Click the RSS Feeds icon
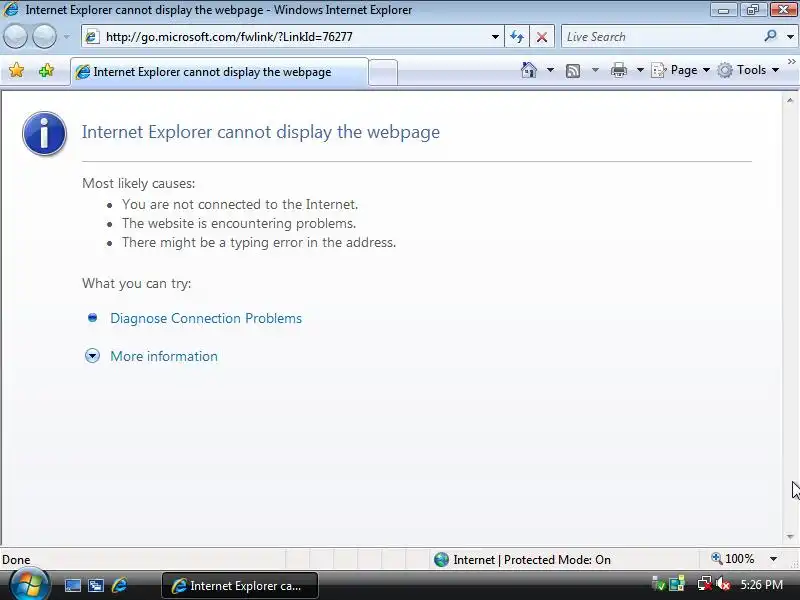The width and height of the screenshot is (800, 600). tap(573, 70)
